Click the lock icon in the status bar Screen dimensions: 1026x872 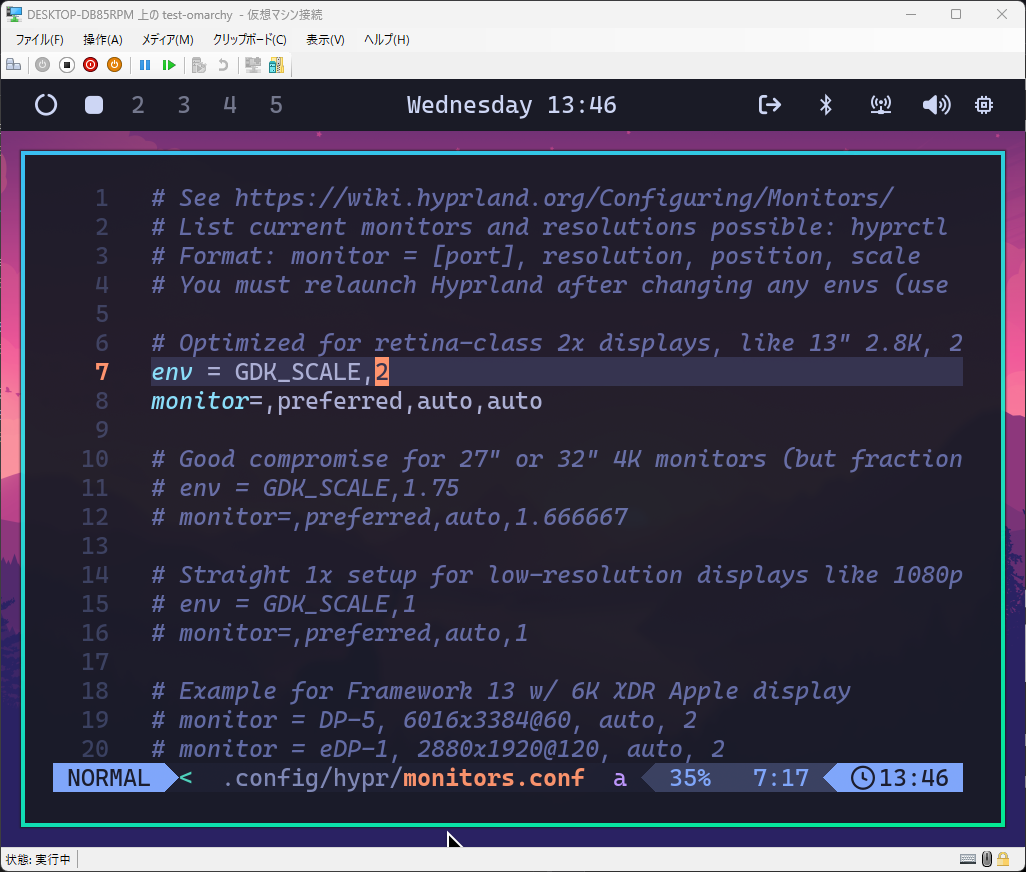(1002, 858)
